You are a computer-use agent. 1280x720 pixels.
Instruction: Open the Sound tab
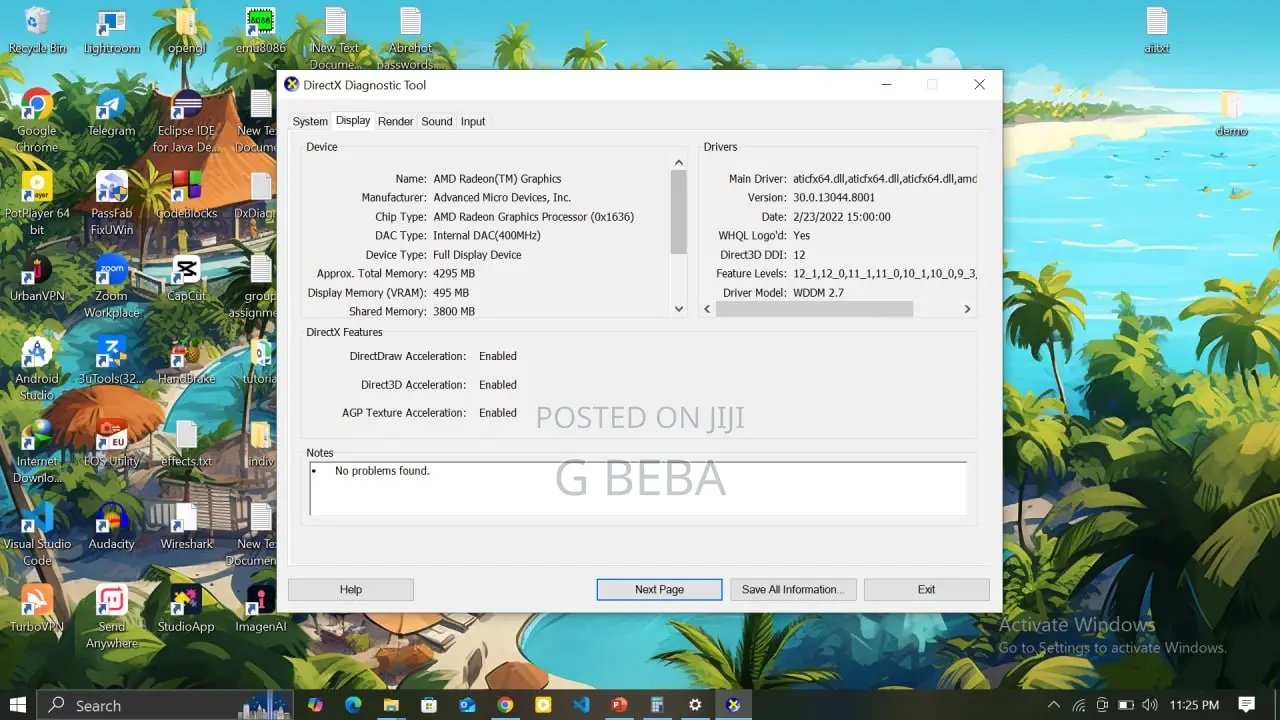coord(436,122)
